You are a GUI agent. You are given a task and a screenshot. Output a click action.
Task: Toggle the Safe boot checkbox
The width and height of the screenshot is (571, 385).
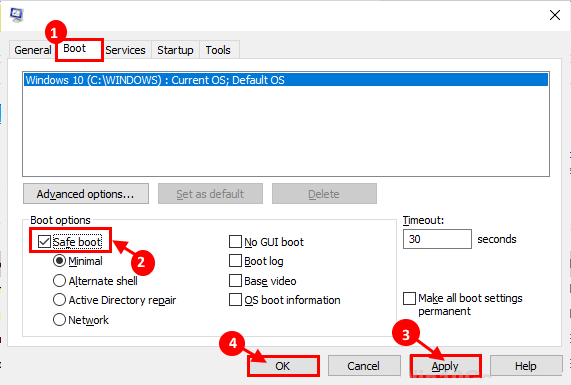coord(44,241)
